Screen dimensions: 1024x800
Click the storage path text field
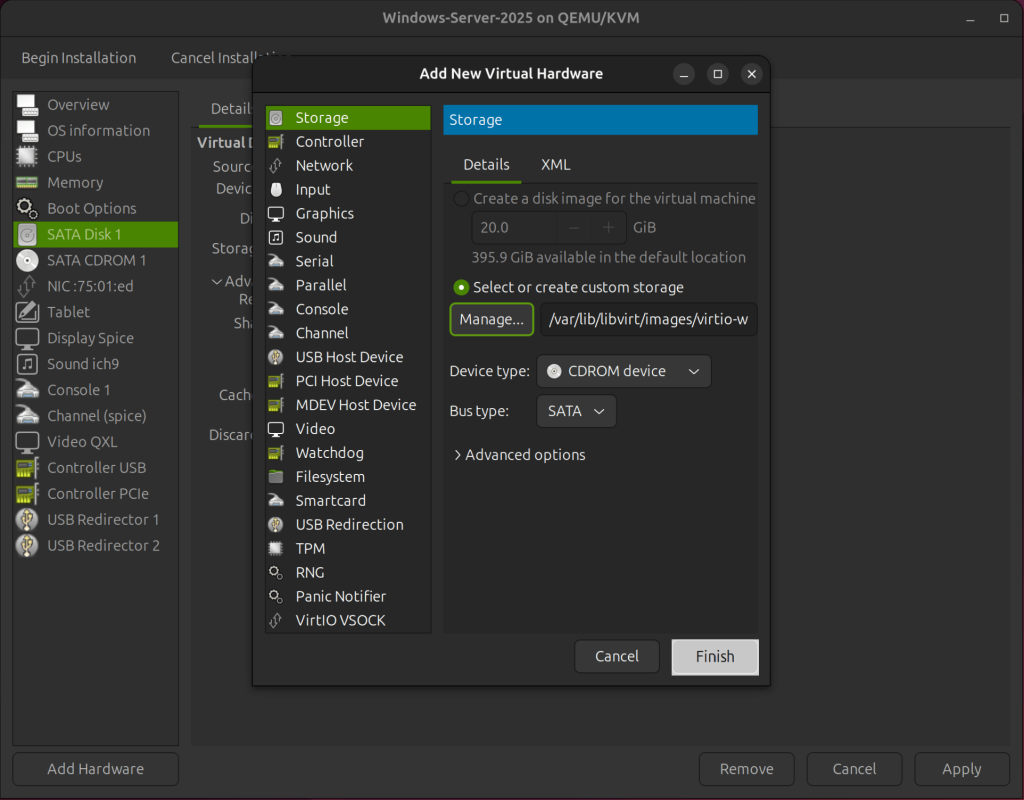click(x=648, y=319)
